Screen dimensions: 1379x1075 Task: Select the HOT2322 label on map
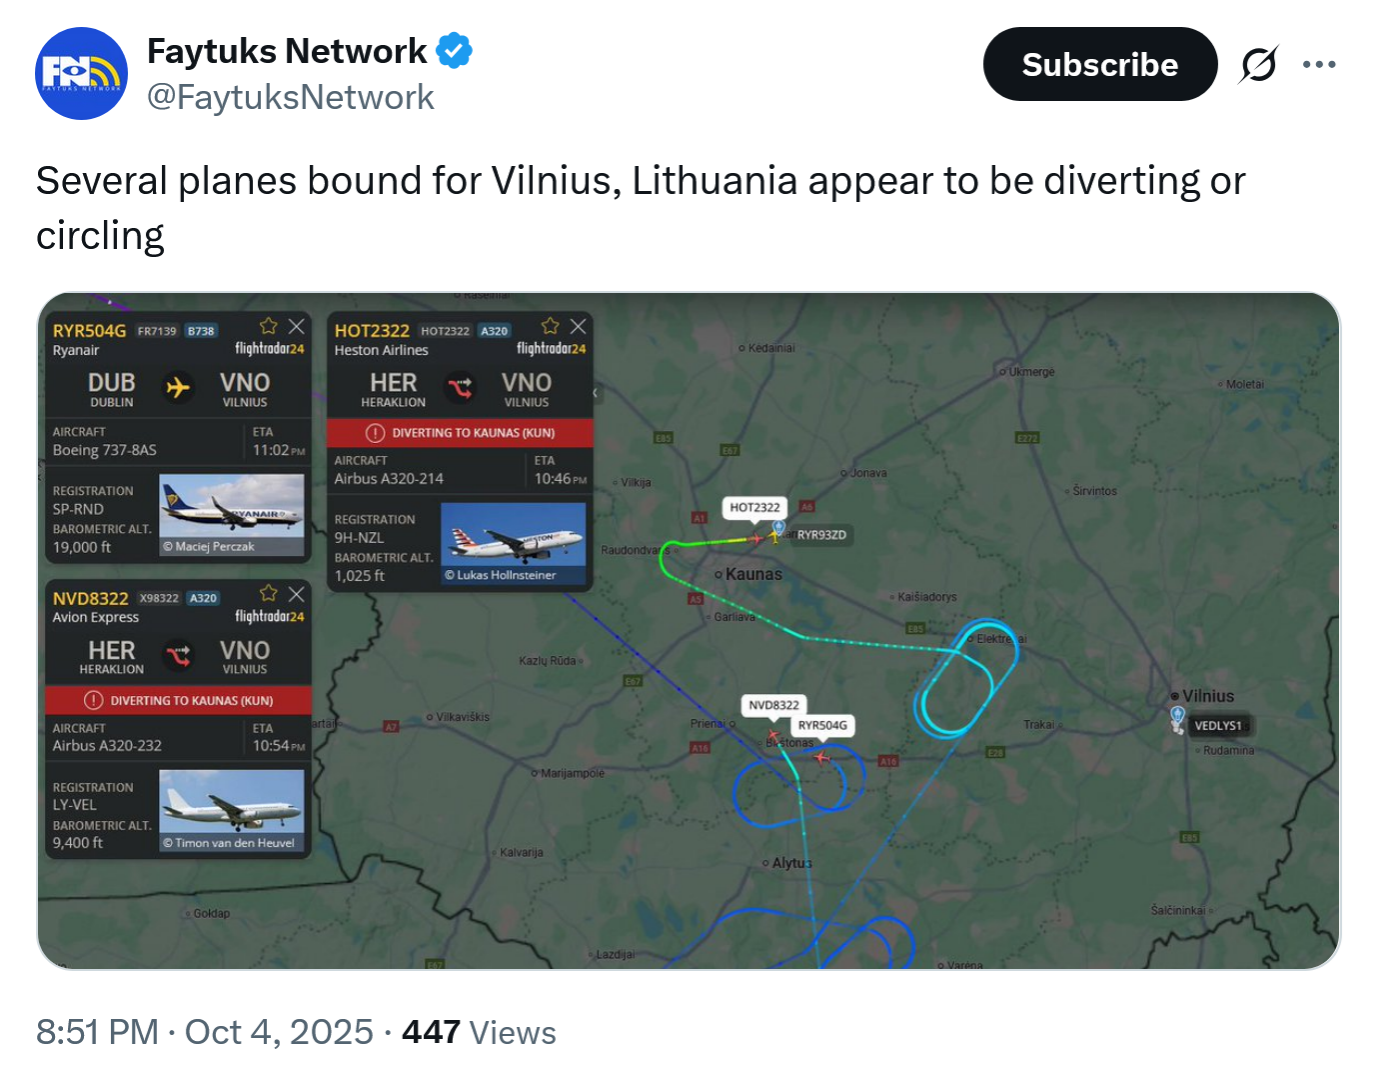(754, 508)
